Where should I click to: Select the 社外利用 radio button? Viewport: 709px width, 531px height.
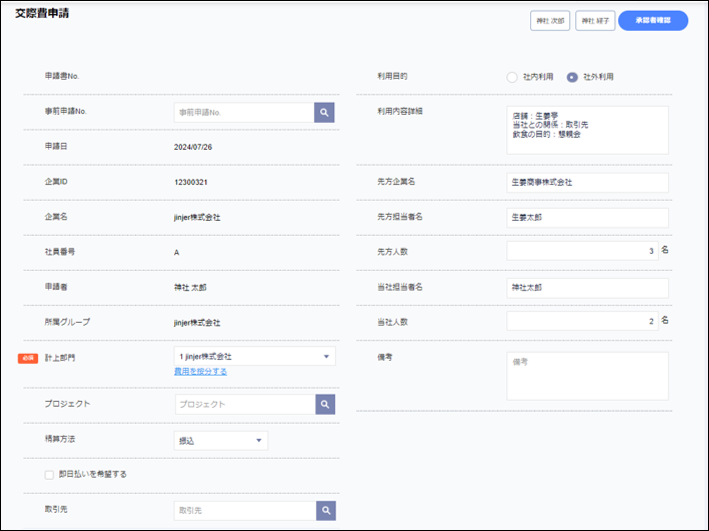click(x=572, y=77)
